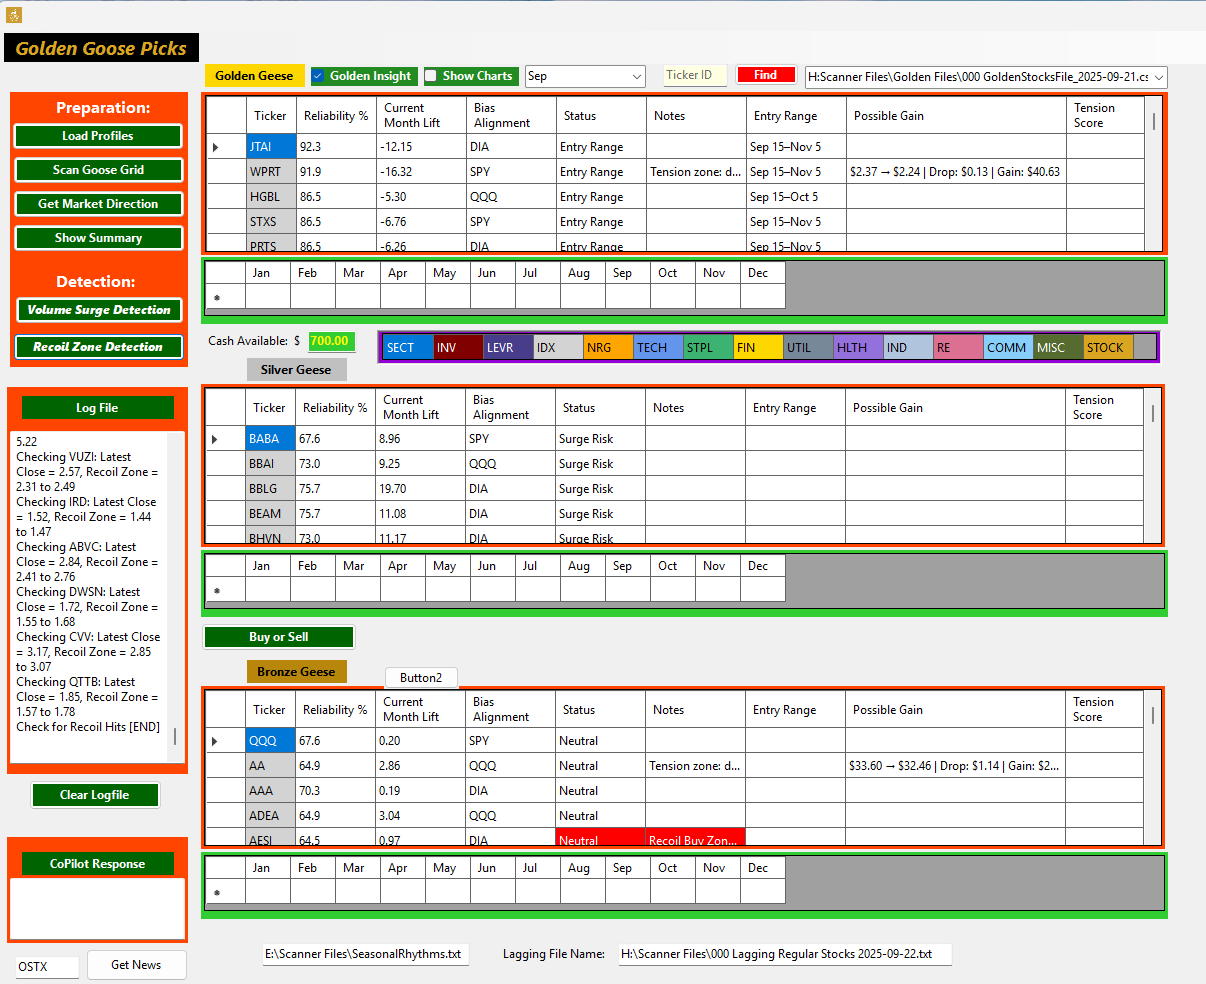
Task: Toggle the Golden Insight checkbox
Action: coord(318,76)
